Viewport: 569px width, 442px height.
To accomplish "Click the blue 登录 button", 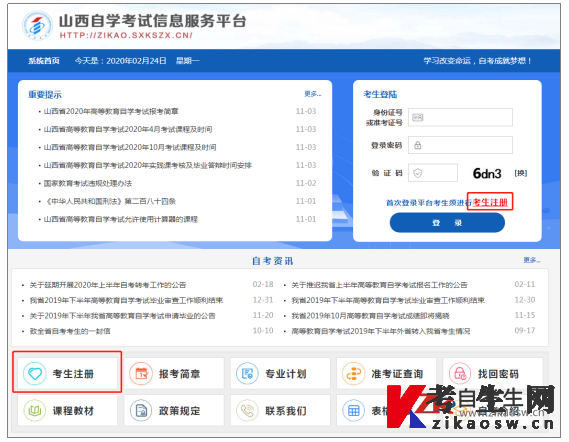I will pyautogui.click(x=447, y=222).
